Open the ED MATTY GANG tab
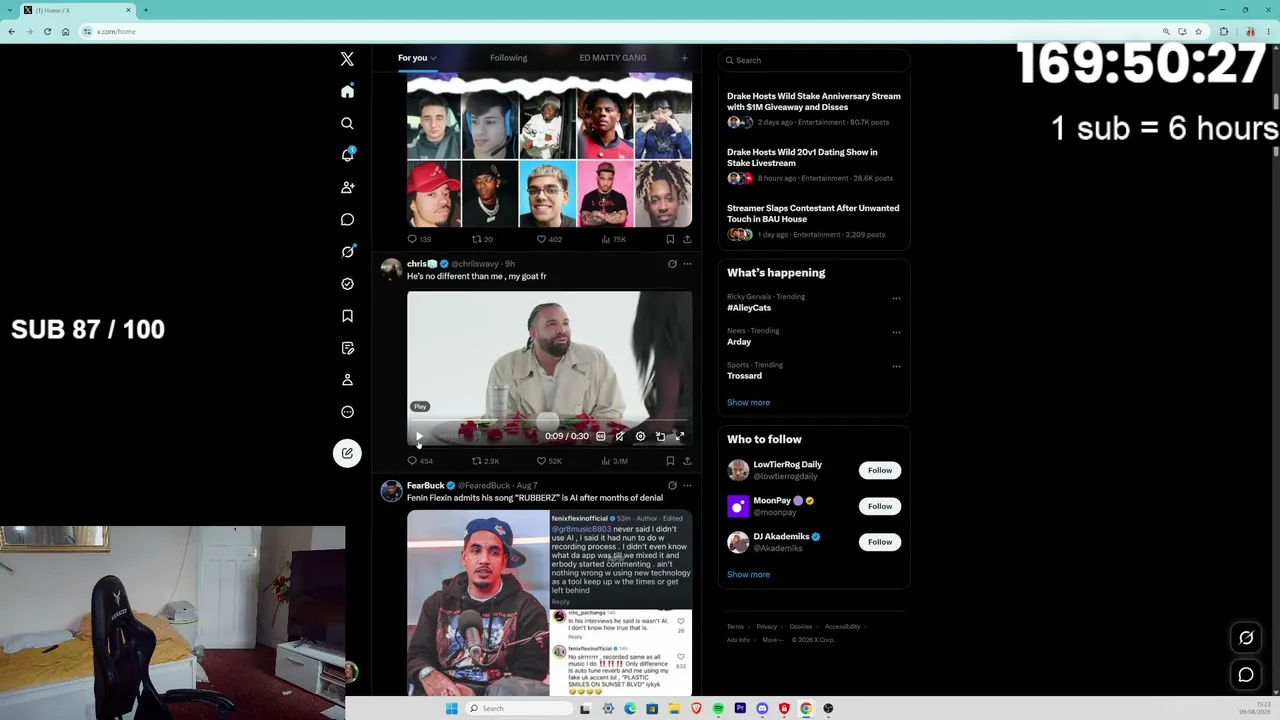Image resolution: width=1280 pixels, height=720 pixels. [612, 58]
